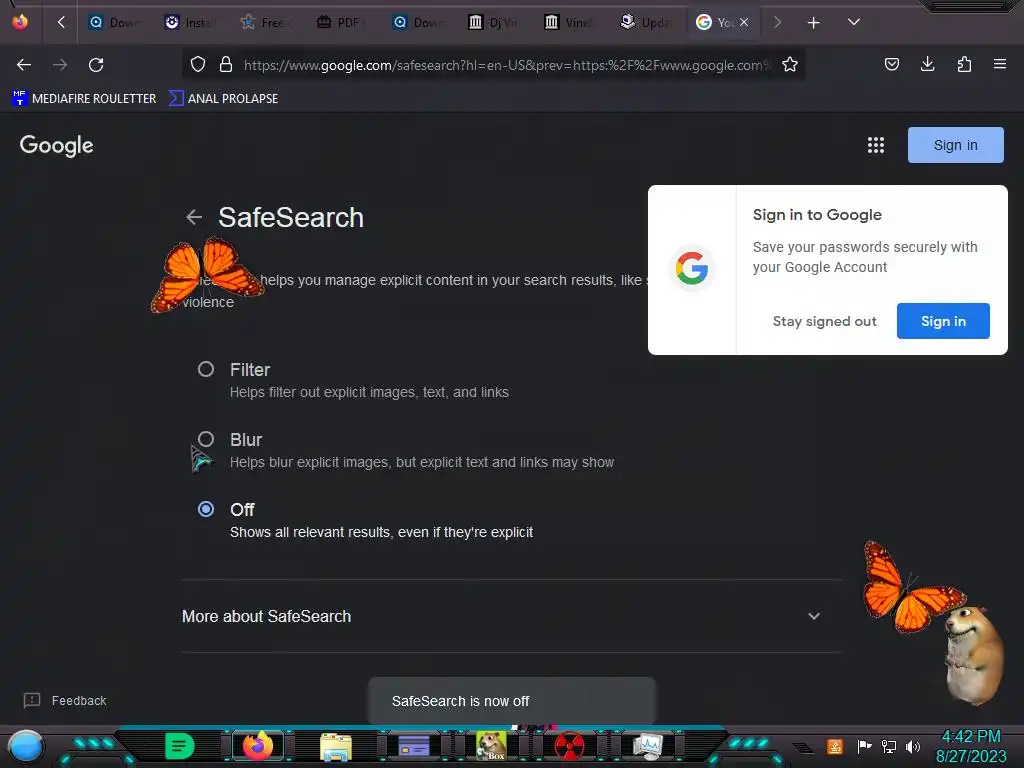The height and width of the screenshot is (768, 1024).
Task: Open Google apps grid
Action: click(875, 145)
